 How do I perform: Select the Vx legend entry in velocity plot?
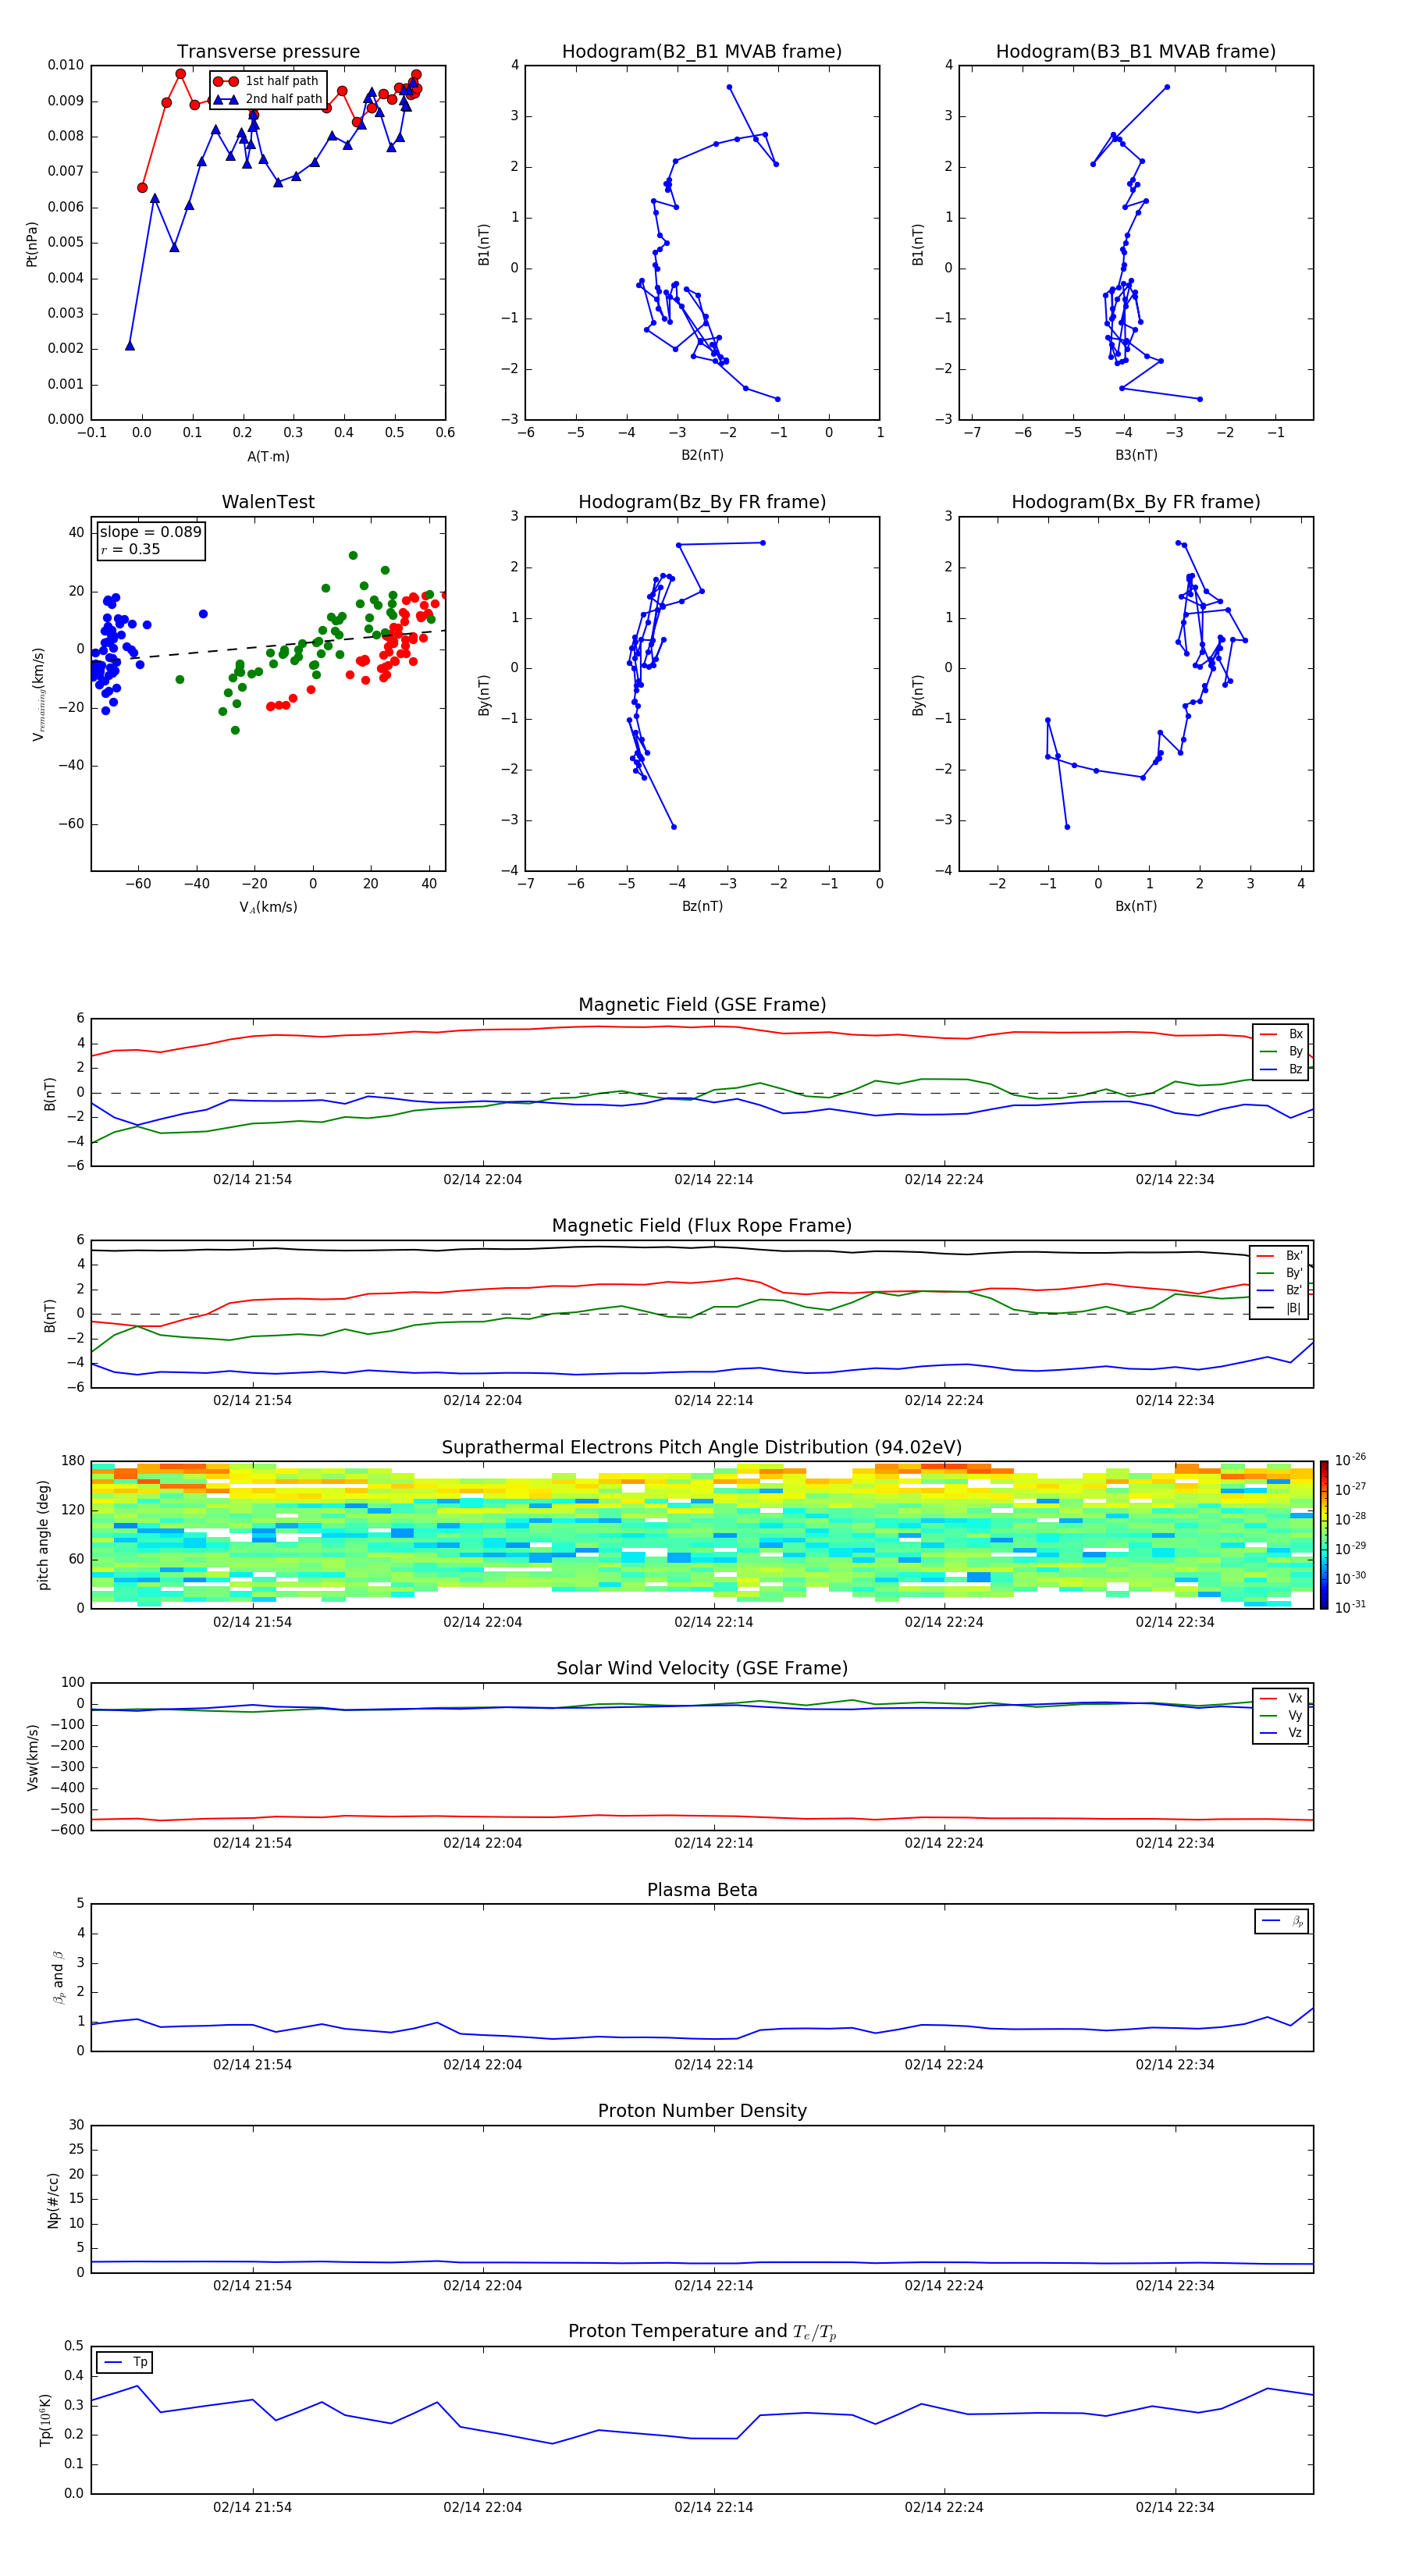[x=1281, y=1698]
